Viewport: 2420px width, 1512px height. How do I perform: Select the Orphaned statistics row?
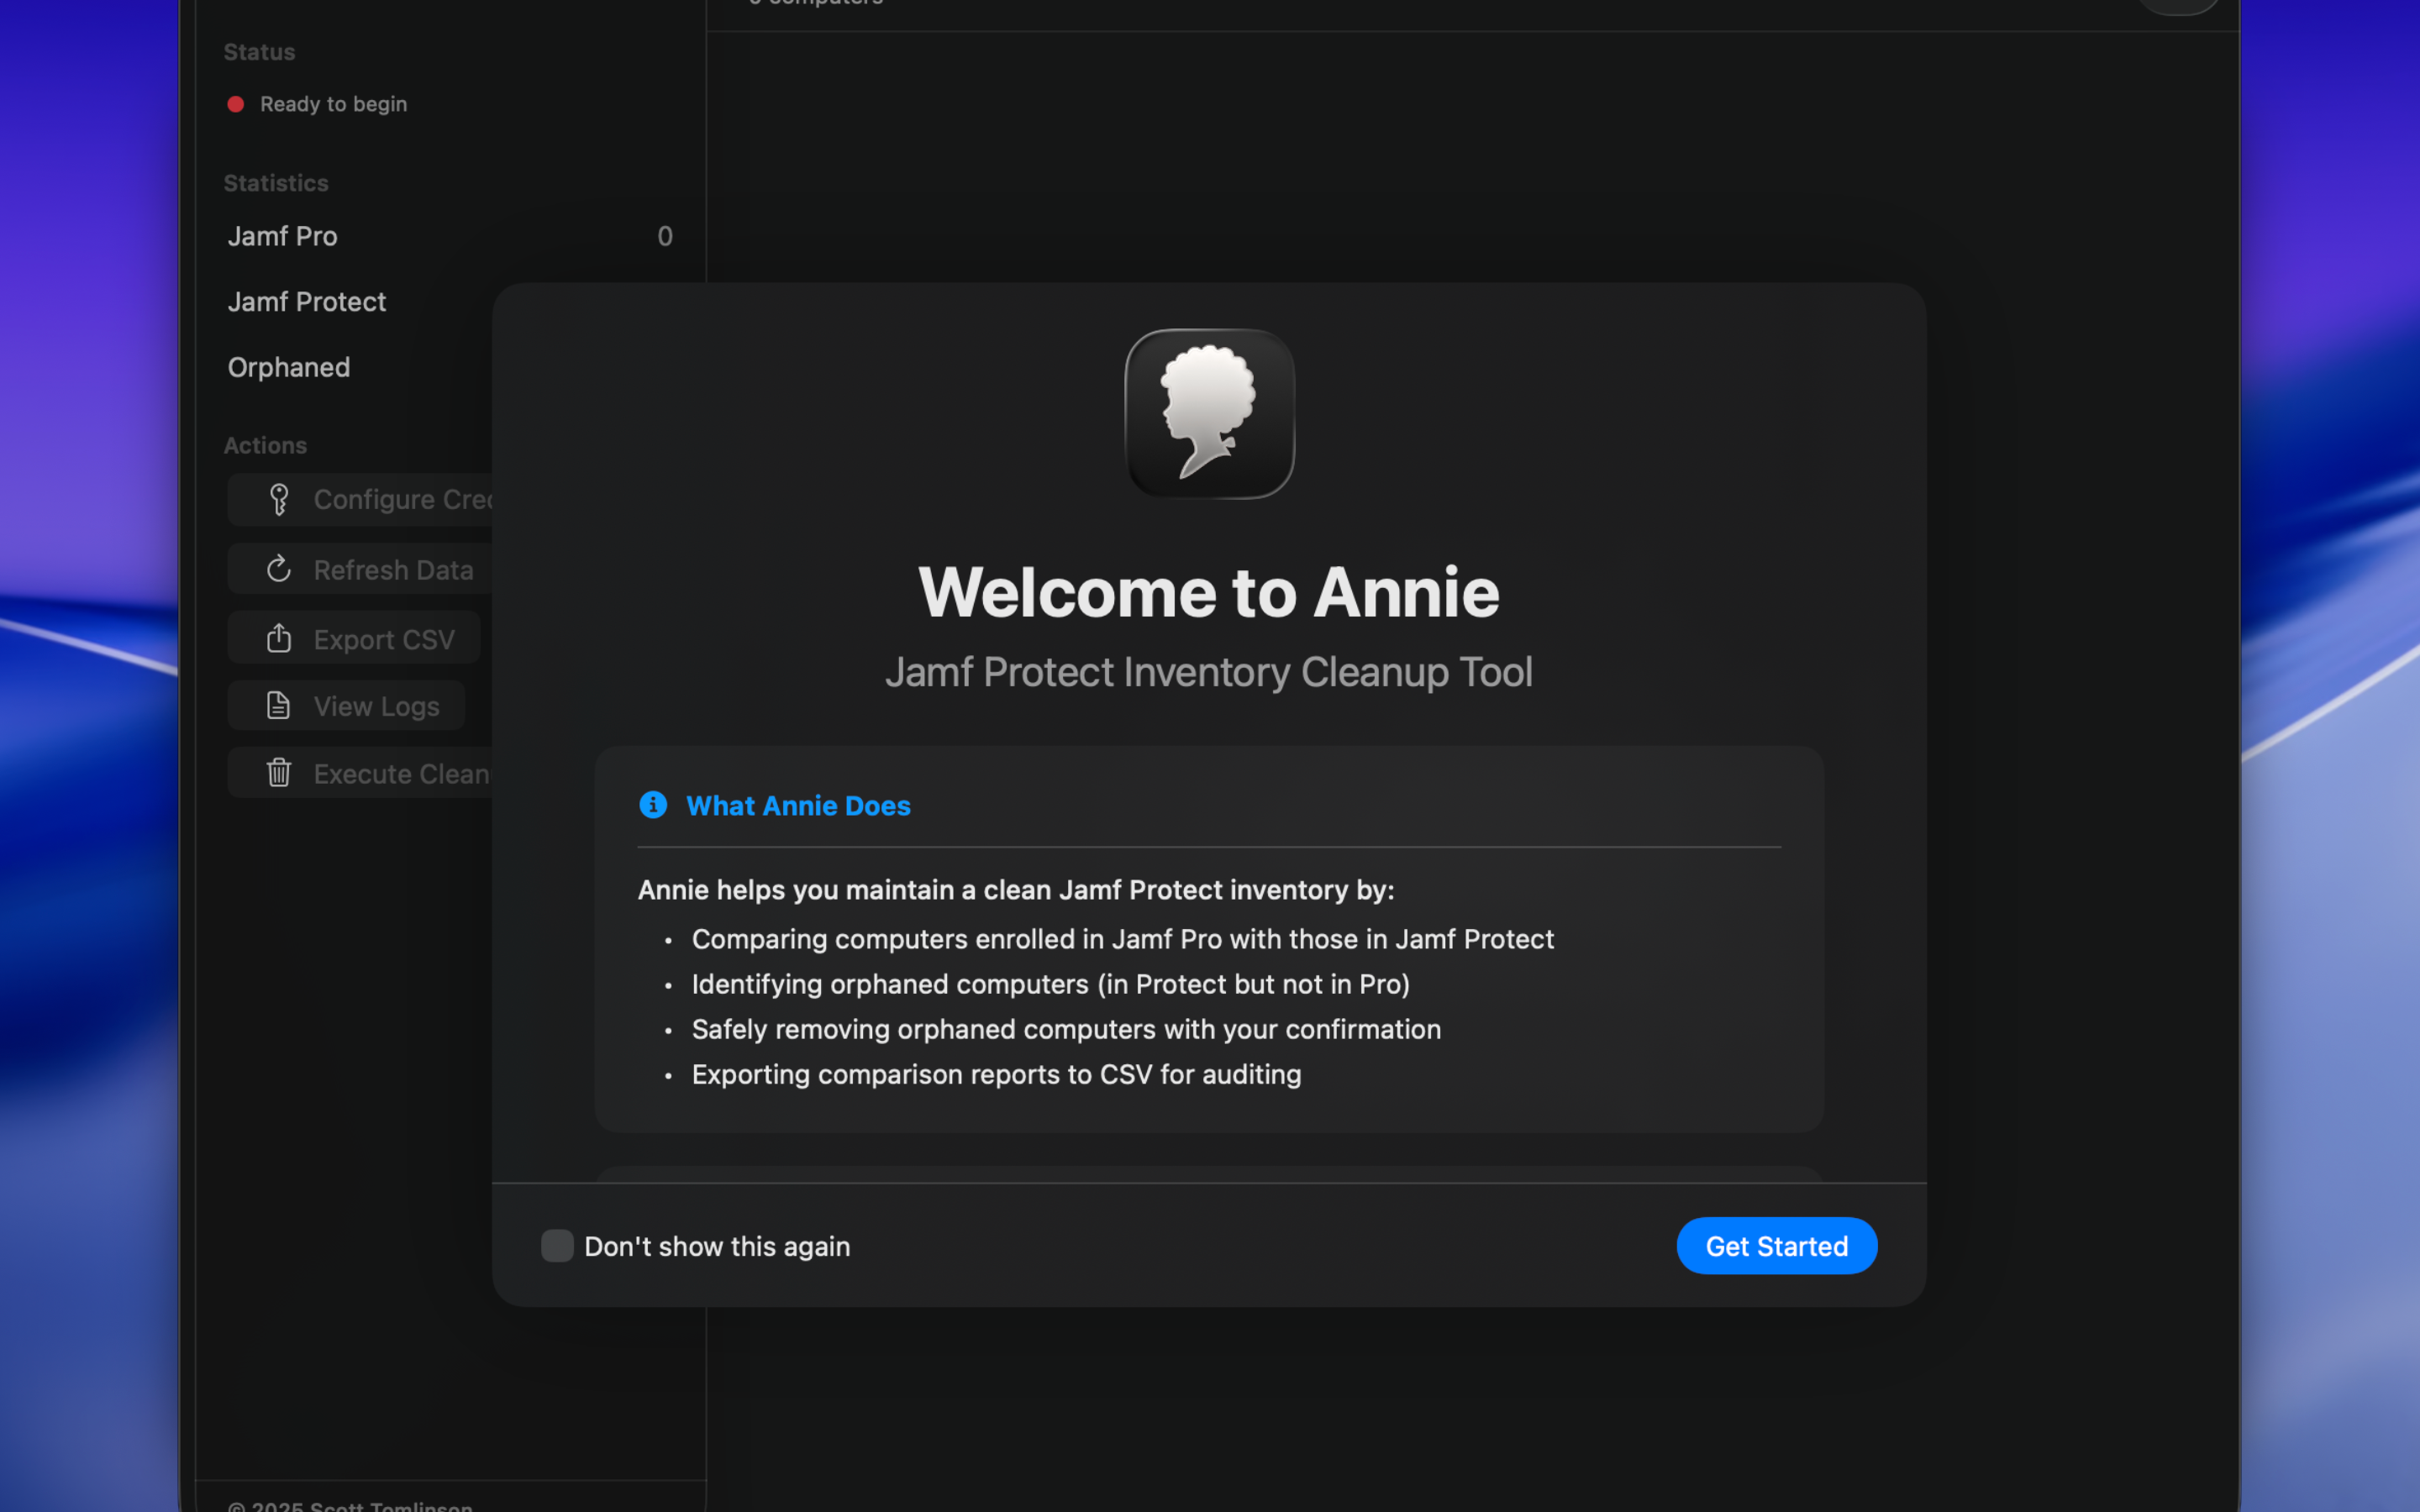tap(289, 367)
